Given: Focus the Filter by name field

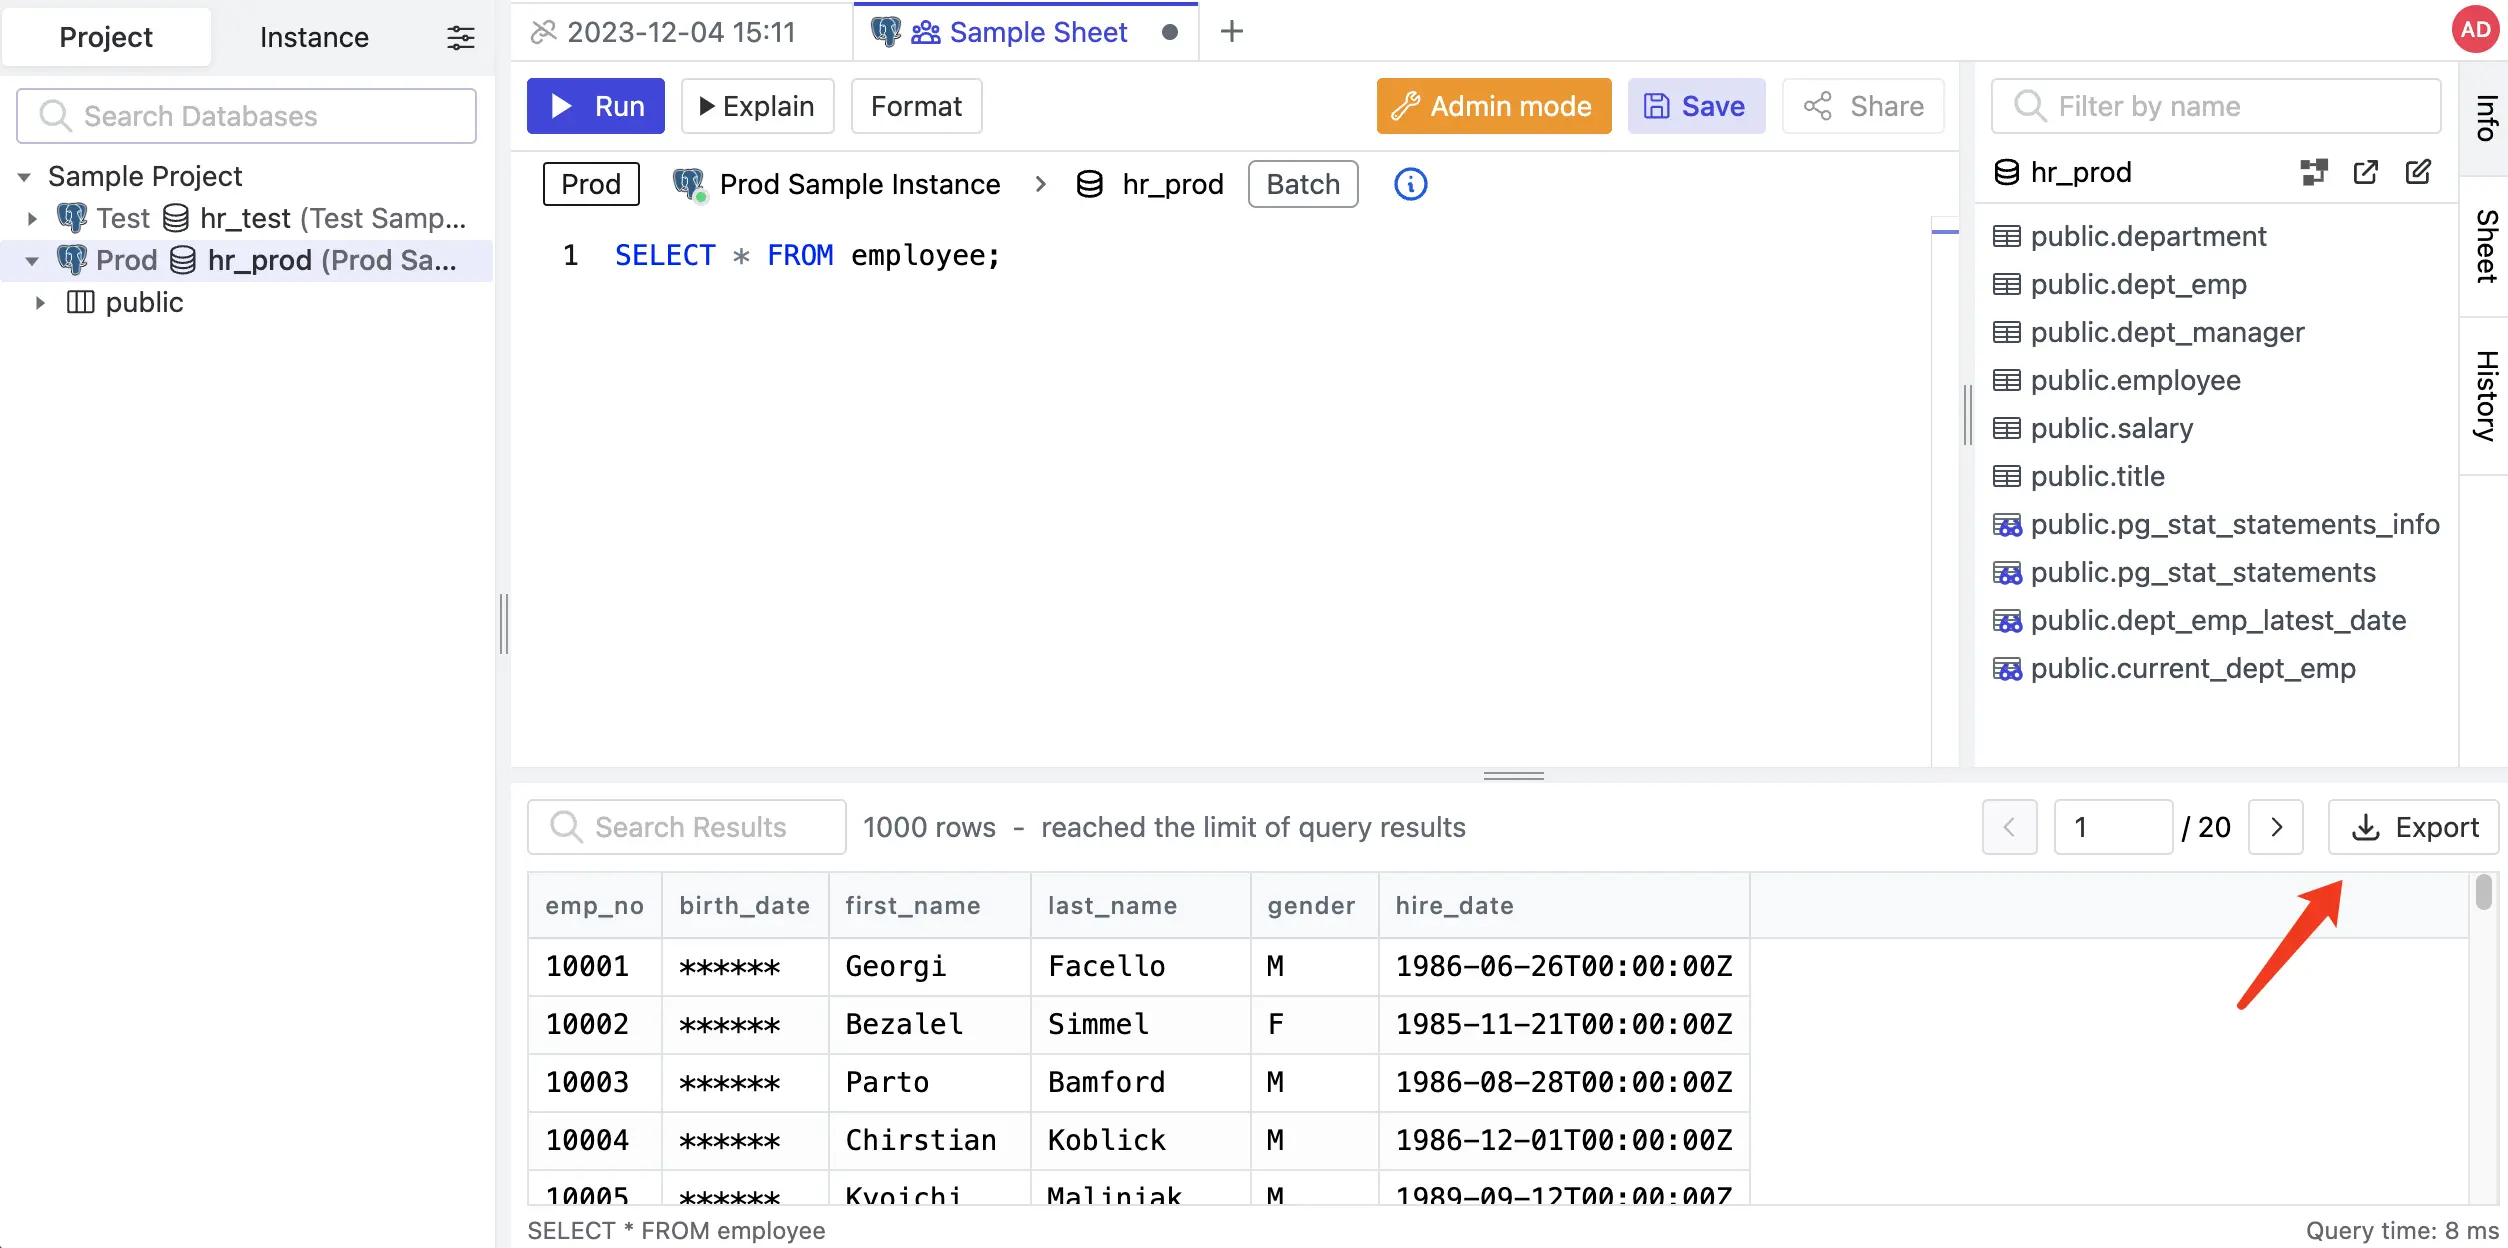Looking at the screenshot, I should click(x=2216, y=106).
